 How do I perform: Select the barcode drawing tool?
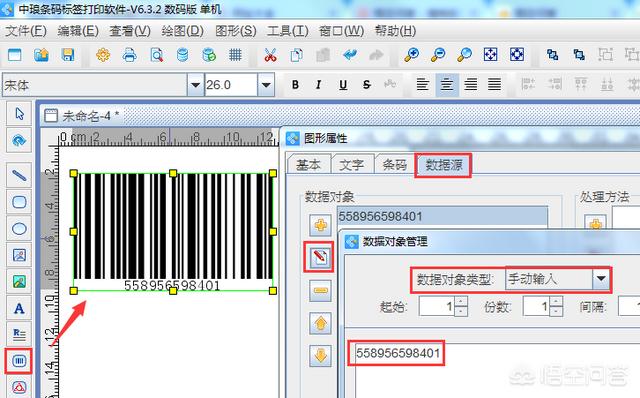pyautogui.click(x=19, y=361)
